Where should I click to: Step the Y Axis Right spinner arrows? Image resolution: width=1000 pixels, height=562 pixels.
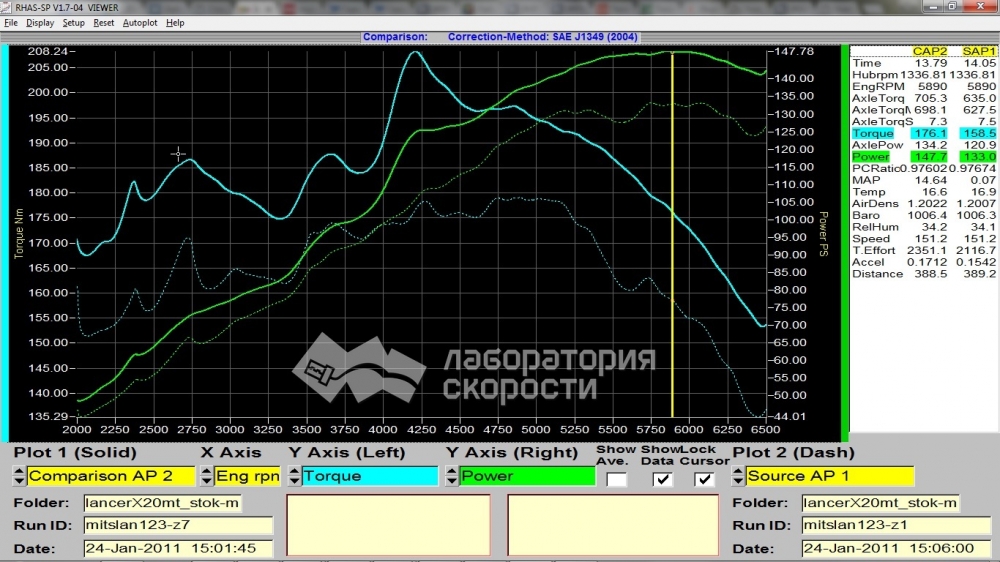click(x=452, y=476)
